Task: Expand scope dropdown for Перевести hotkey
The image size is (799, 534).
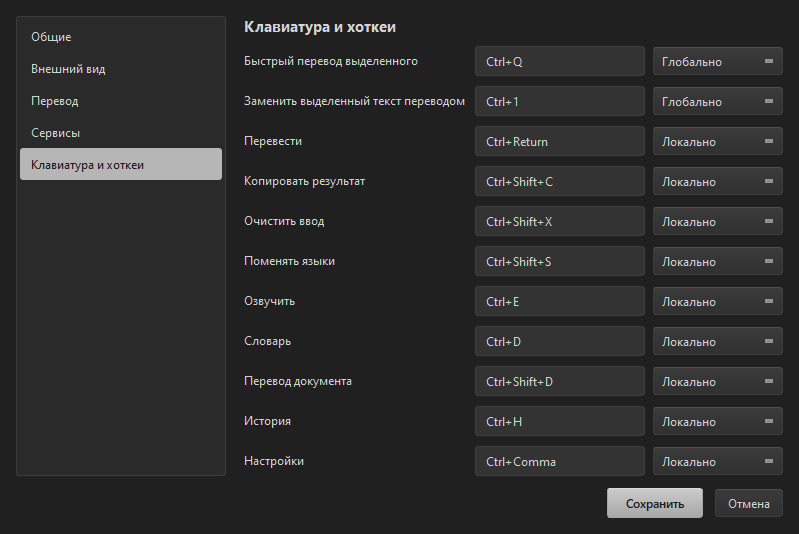Action: (717, 141)
